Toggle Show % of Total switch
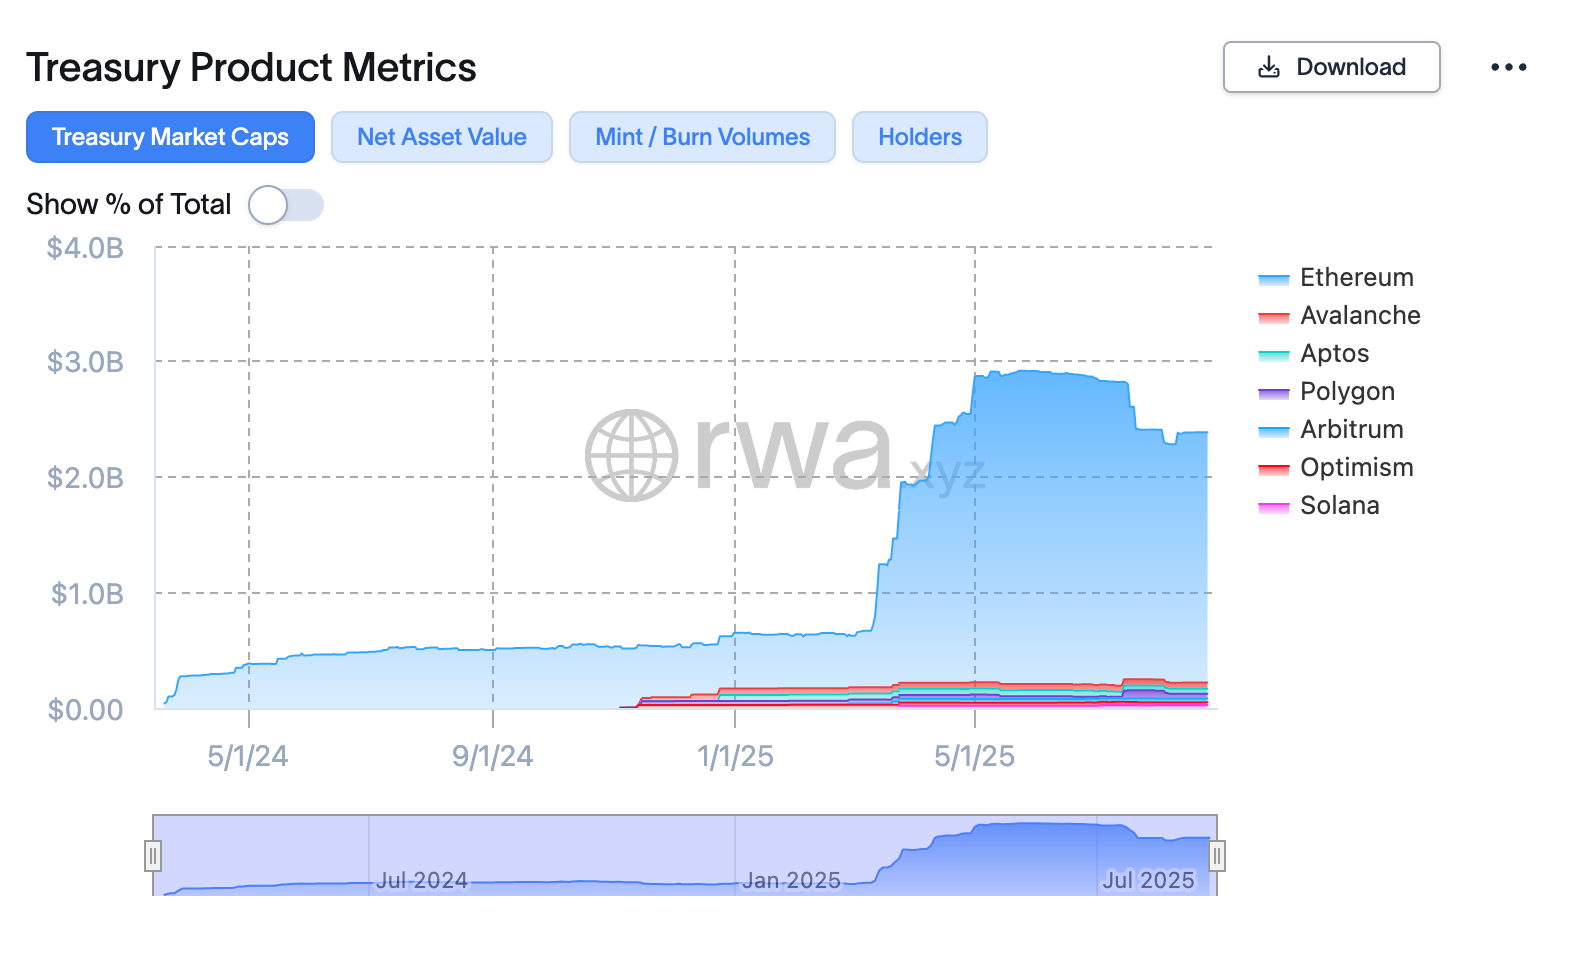The width and height of the screenshot is (1572, 956). (285, 205)
